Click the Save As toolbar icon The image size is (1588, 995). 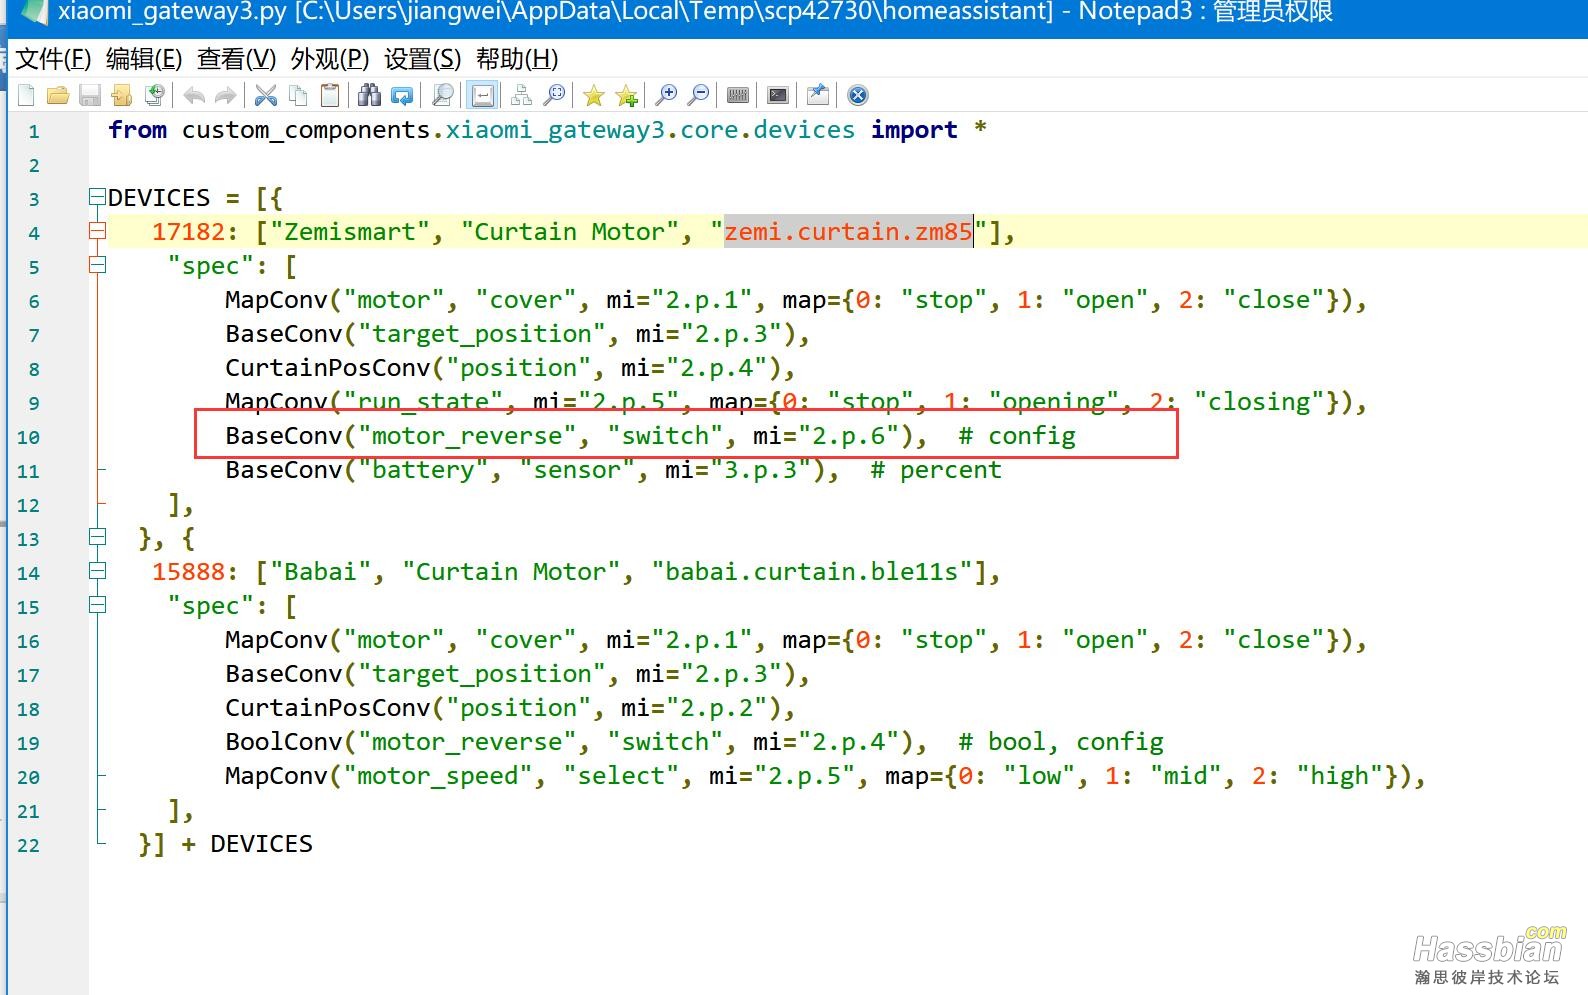coord(122,95)
